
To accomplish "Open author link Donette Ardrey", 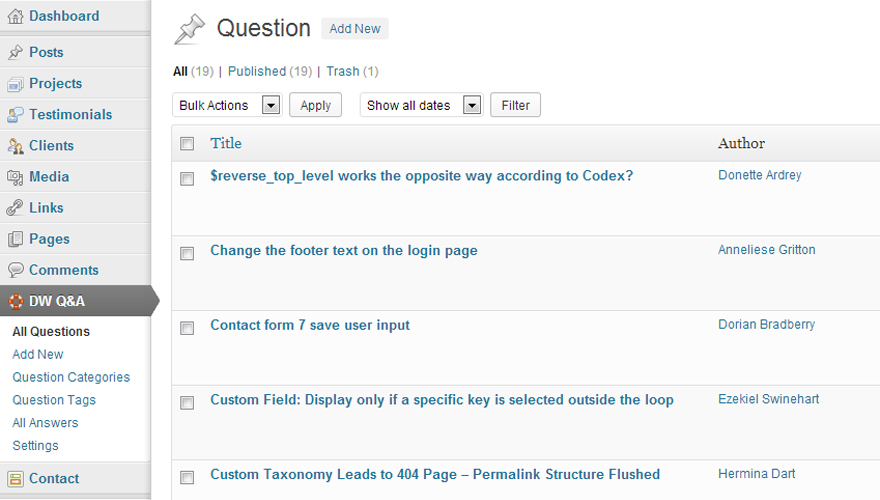I will coord(760,175).
